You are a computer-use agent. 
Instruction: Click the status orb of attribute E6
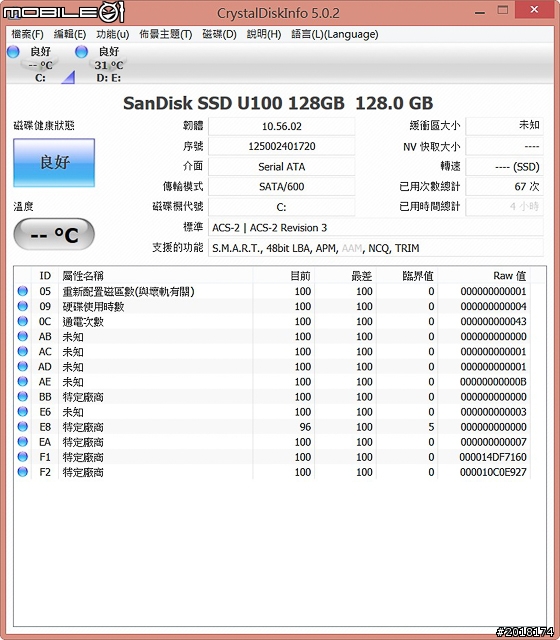point(23,412)
